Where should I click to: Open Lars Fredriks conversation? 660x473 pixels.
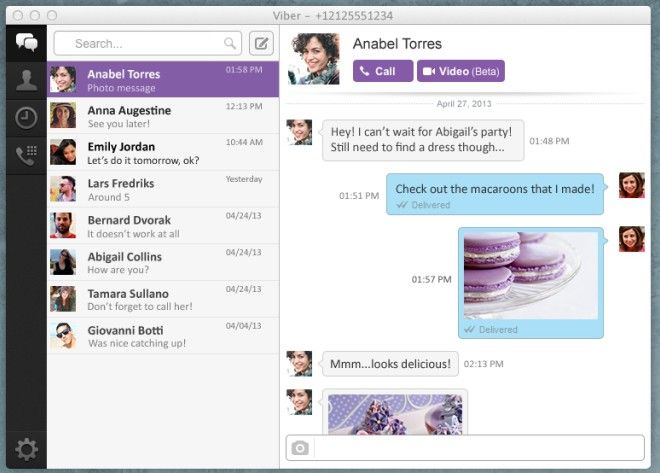pos(163,190)
